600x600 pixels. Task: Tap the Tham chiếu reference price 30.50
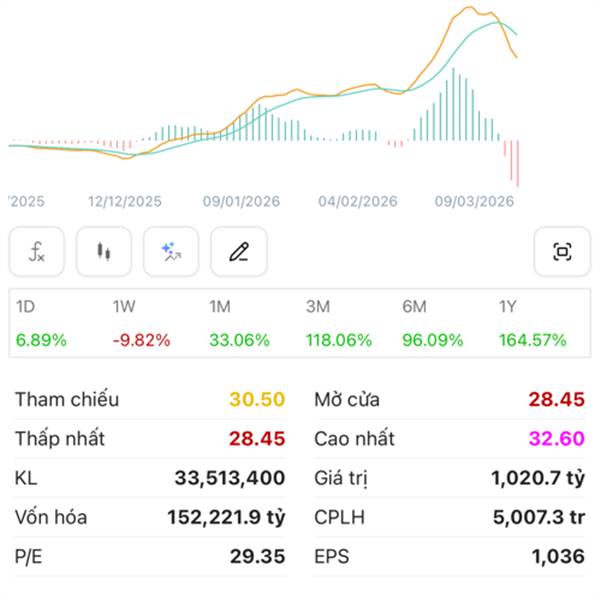click(257, 399)
